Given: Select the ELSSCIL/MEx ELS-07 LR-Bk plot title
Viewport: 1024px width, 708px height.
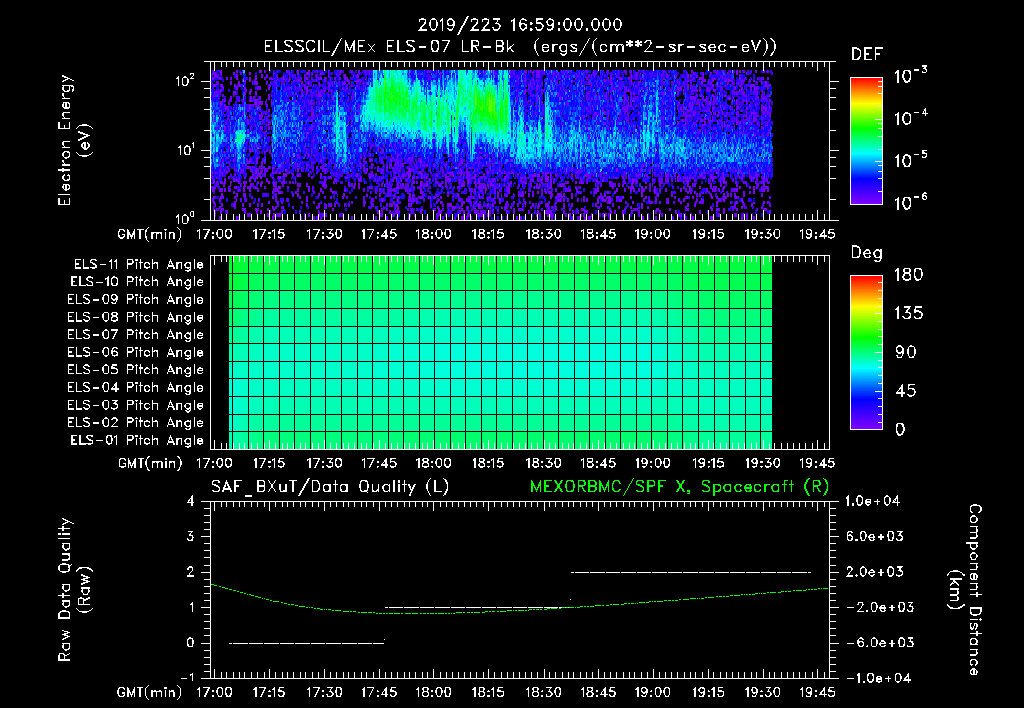Looking at the screenshot, I should (x=520, y=47).
